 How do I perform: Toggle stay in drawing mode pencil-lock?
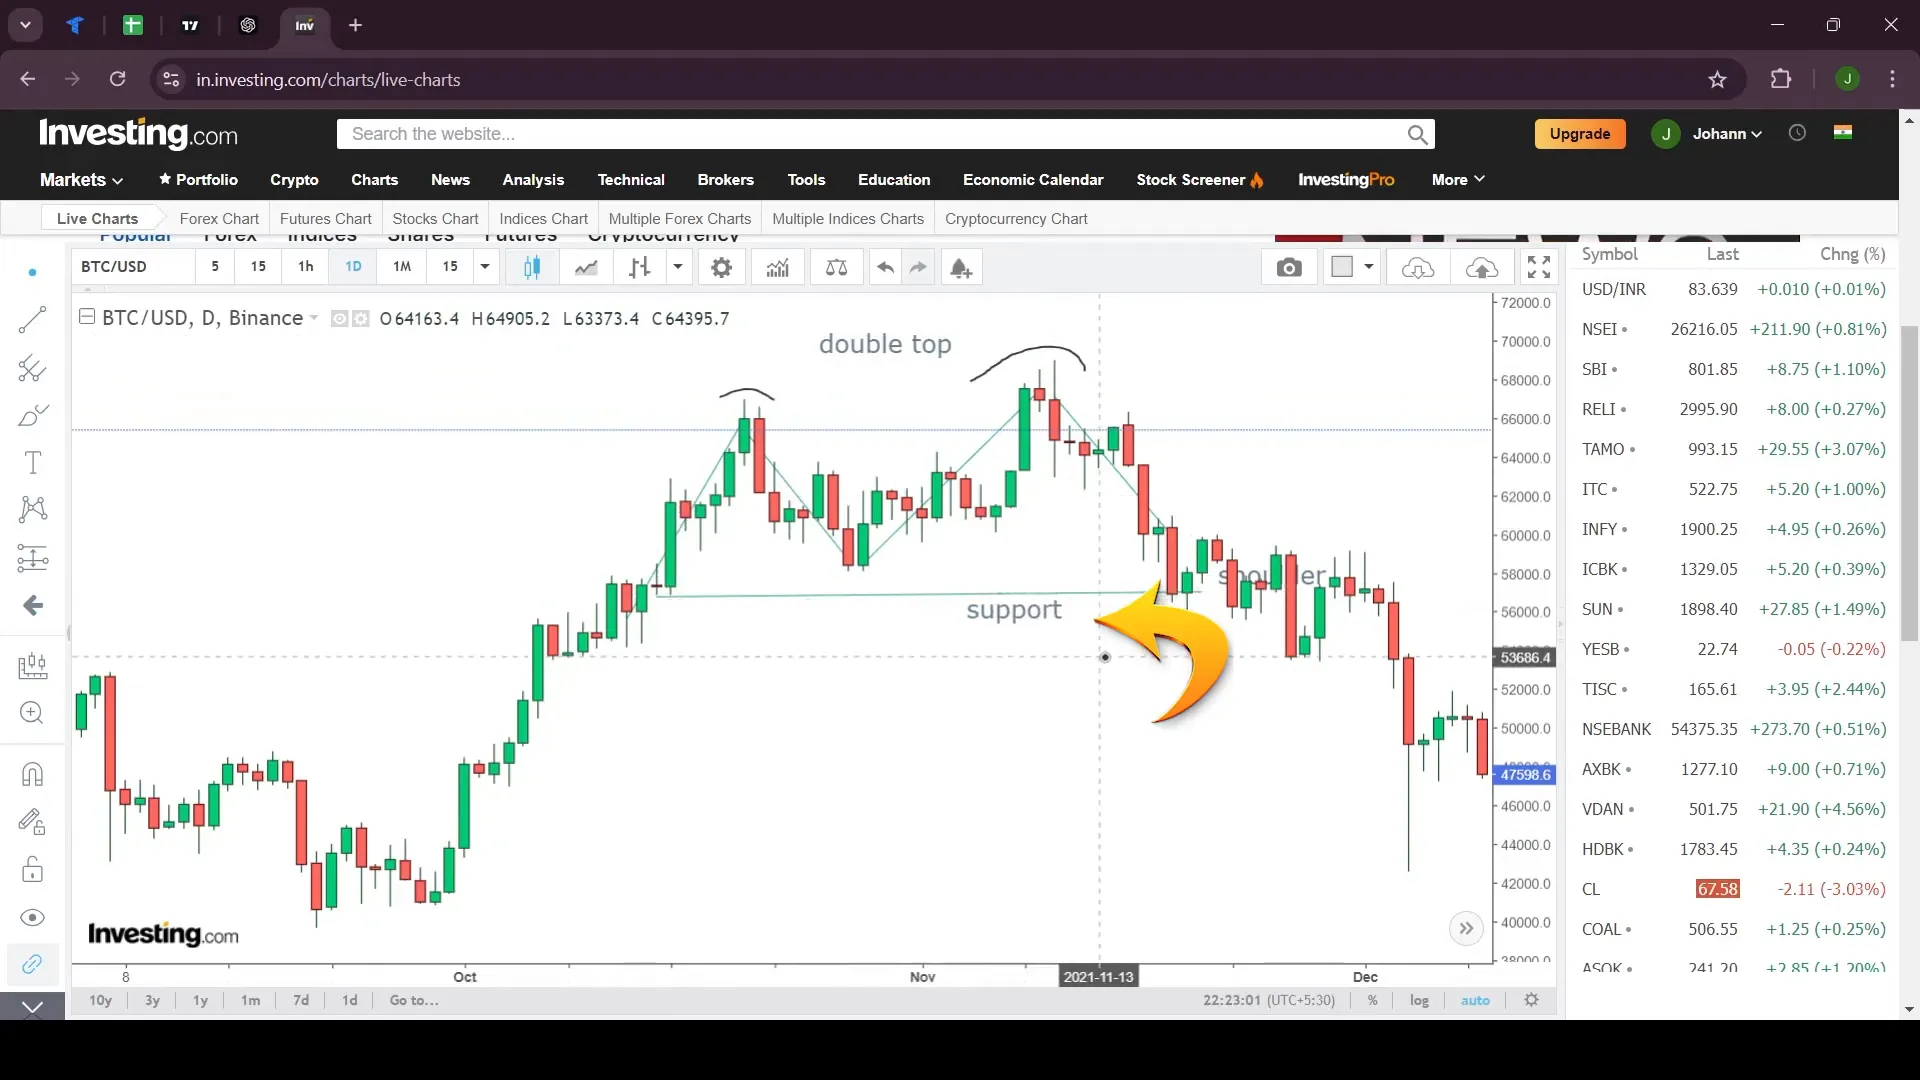click(x=32, y=822)
